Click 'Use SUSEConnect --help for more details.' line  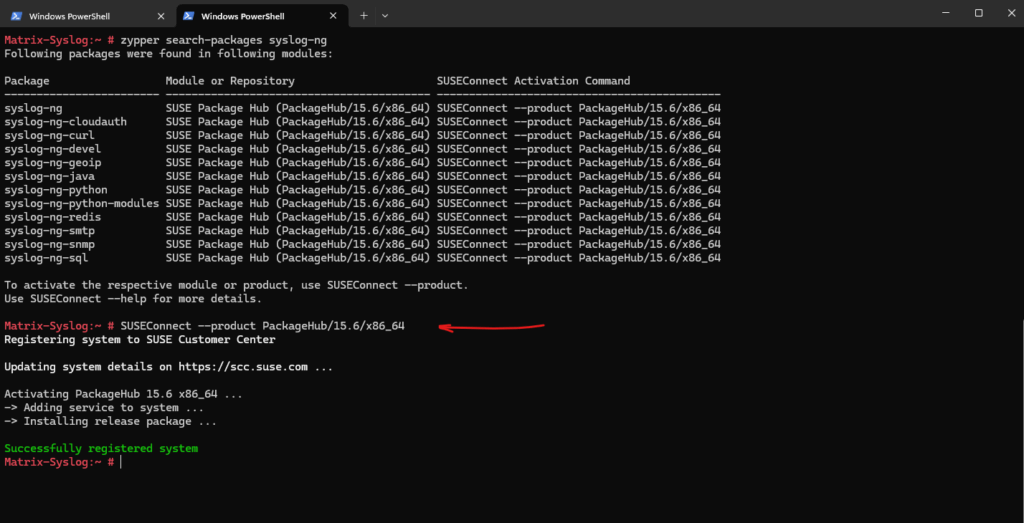pyautogui.click(x=133, y=299)
